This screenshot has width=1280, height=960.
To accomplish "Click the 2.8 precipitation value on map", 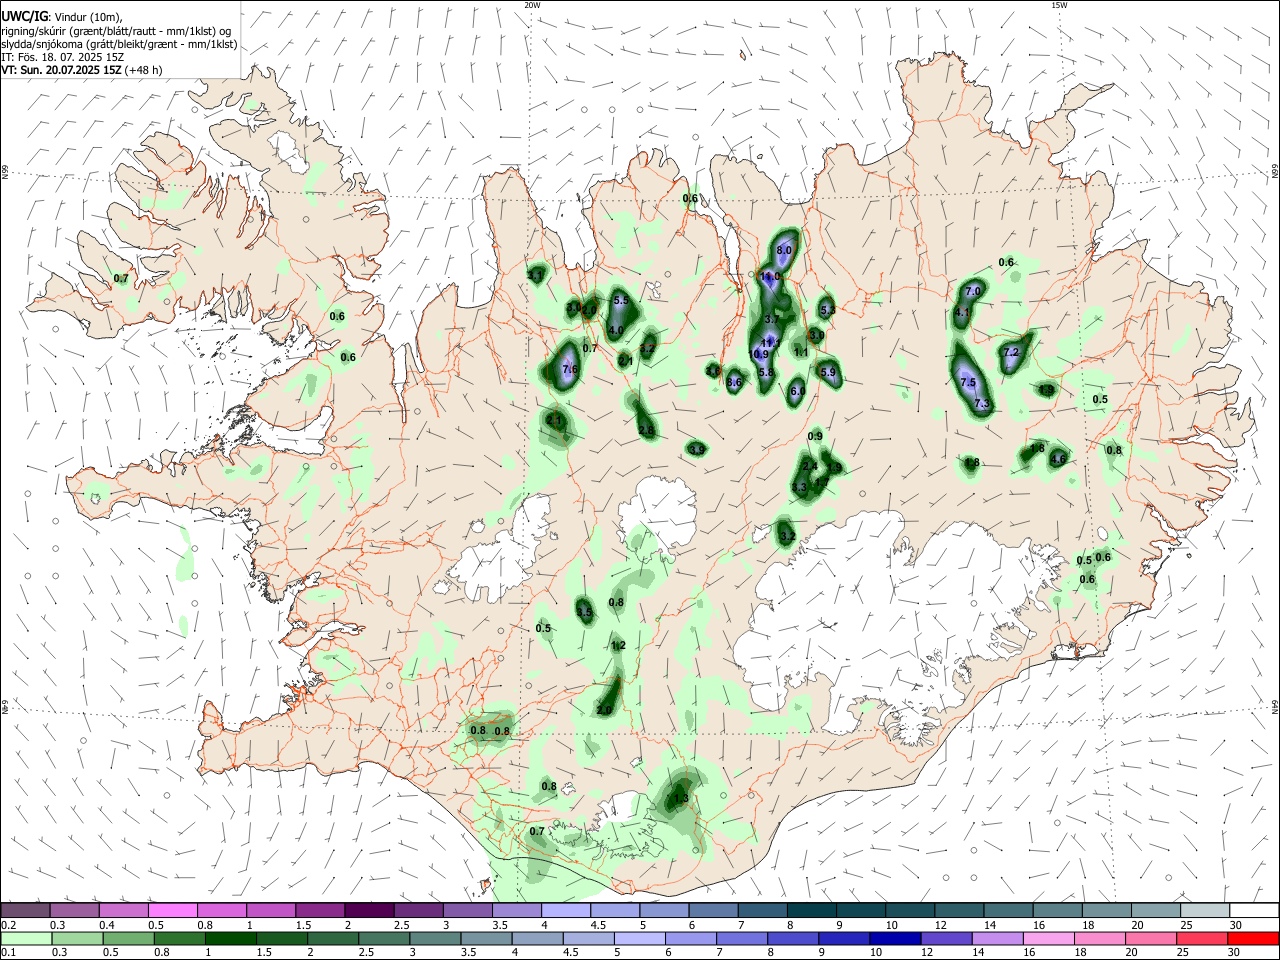I will coord(646,431).
